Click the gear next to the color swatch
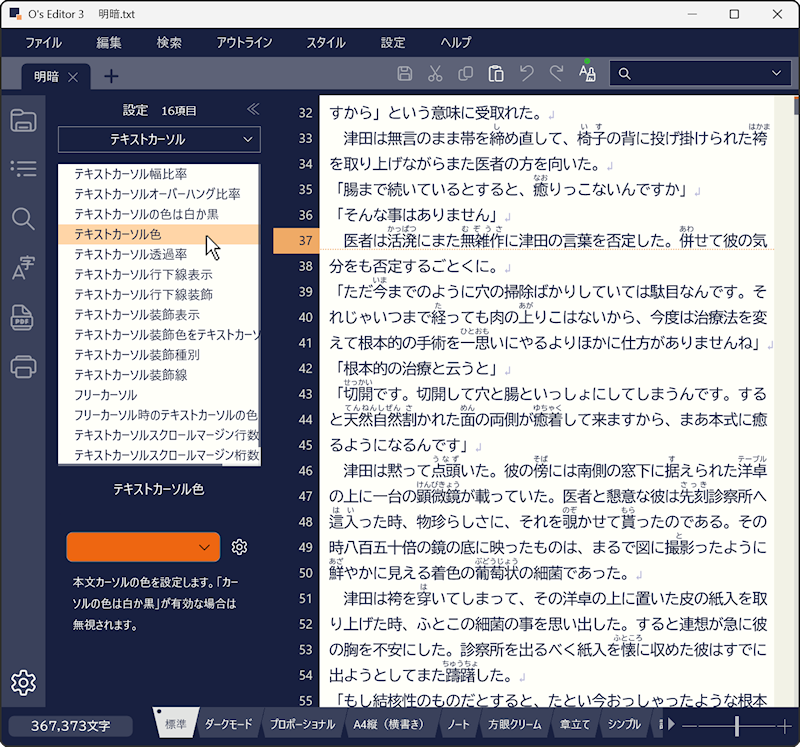The width and height of the screenshot is (800, 747). tap(239, 547)
